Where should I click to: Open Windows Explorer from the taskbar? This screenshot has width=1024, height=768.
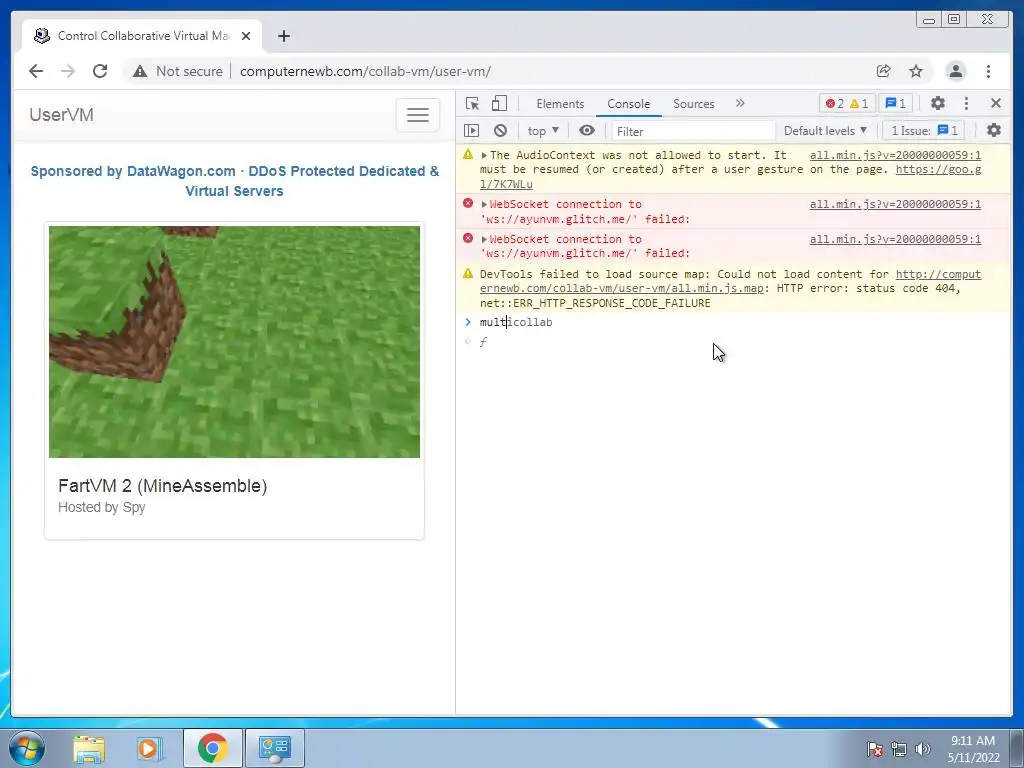pyautogui.click(x=89, y=748)
